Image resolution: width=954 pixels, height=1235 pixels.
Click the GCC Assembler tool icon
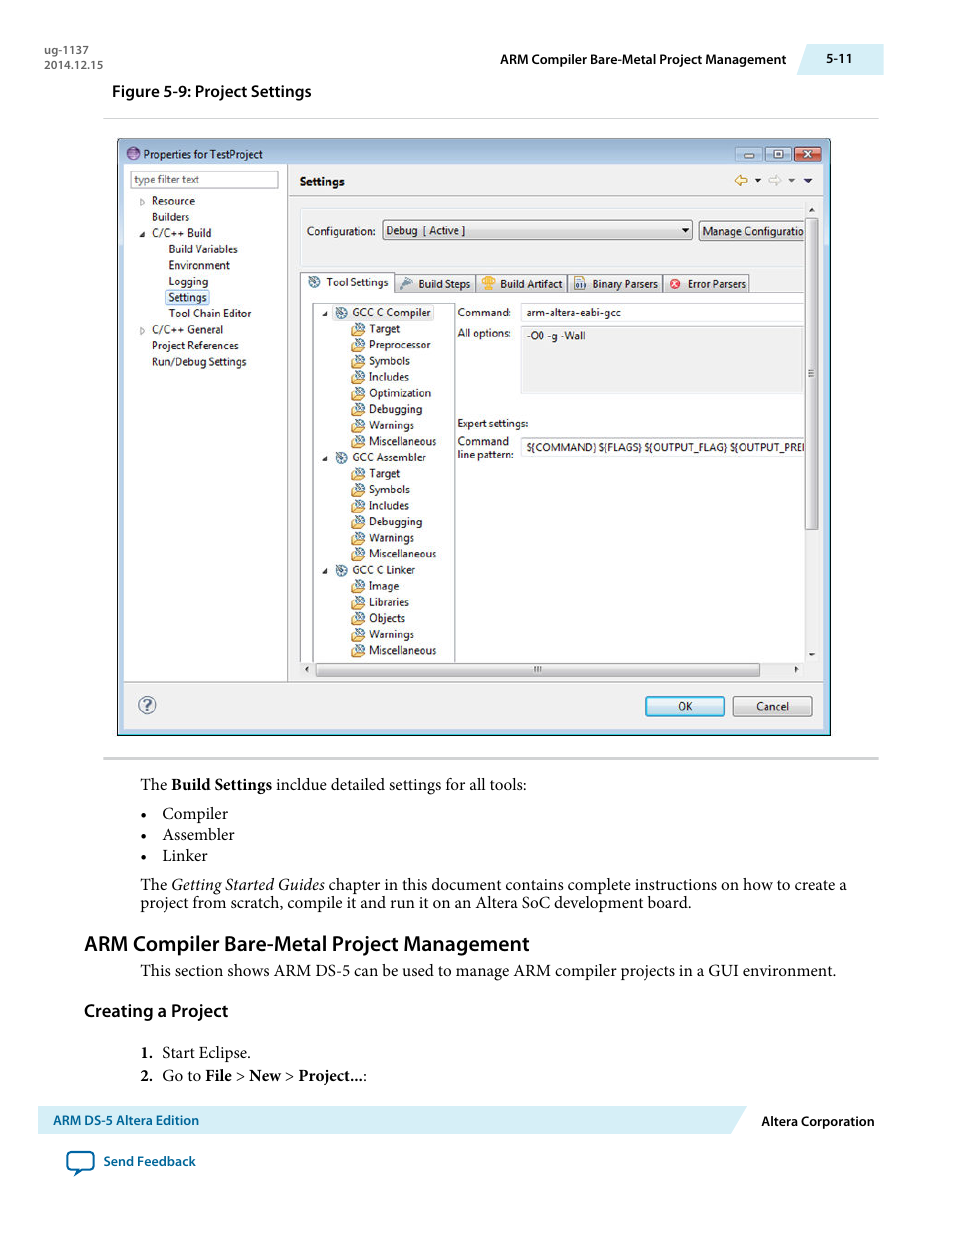click(x=342, y=458)
